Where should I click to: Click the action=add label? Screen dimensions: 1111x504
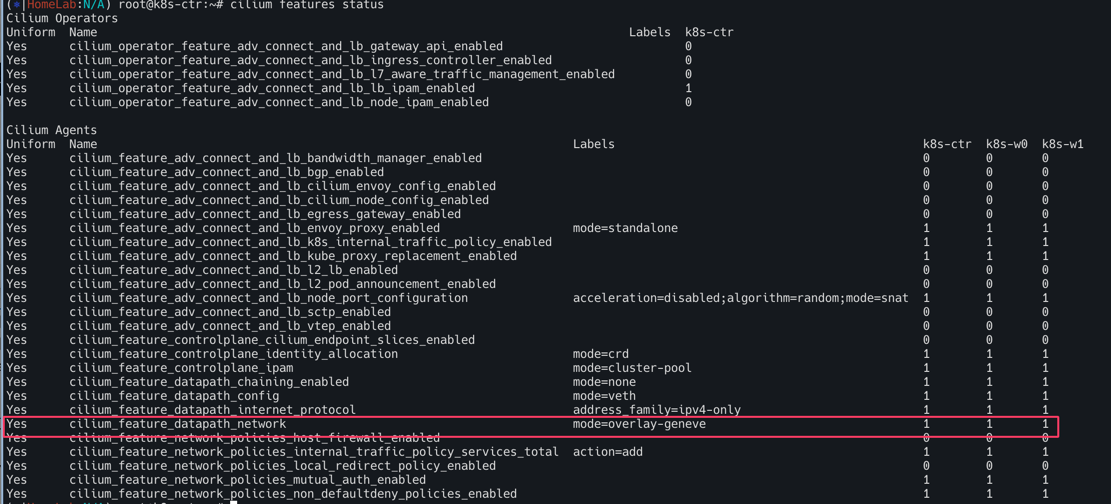tap(608, 452)
